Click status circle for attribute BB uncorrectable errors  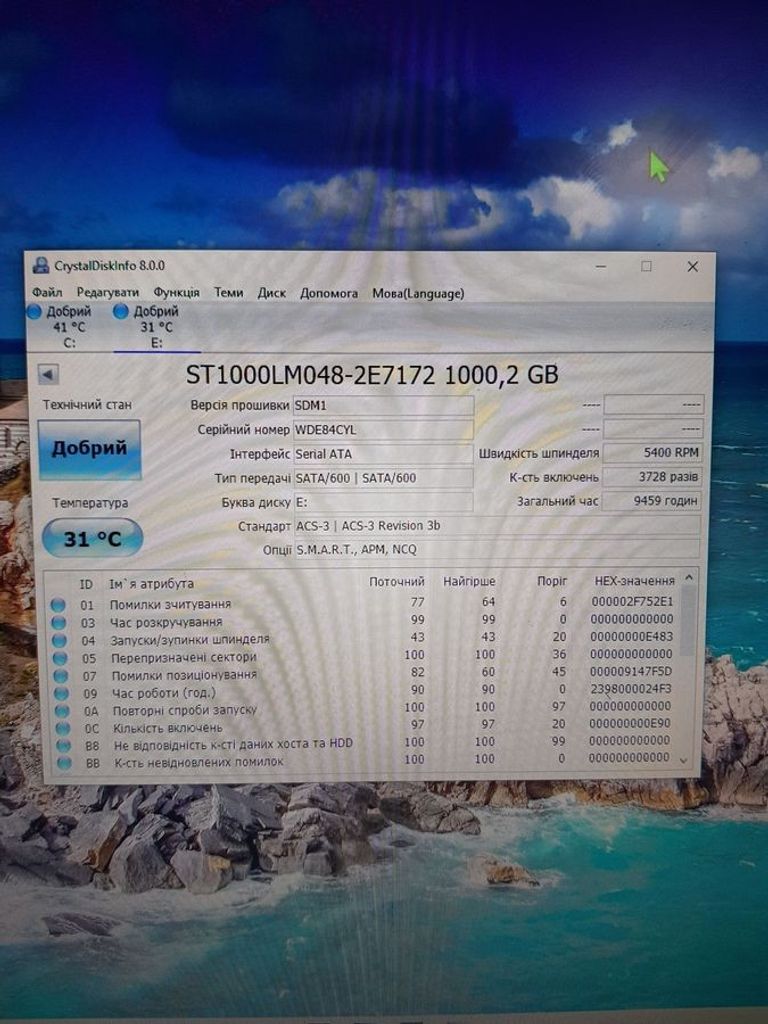click(x=64, y=762)
